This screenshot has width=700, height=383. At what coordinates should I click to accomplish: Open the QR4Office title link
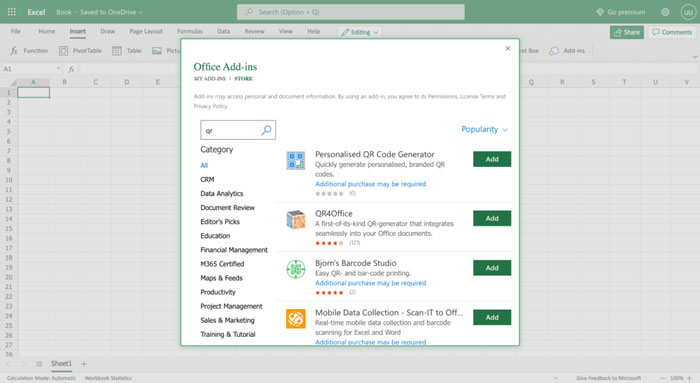[x=334, y=214]
